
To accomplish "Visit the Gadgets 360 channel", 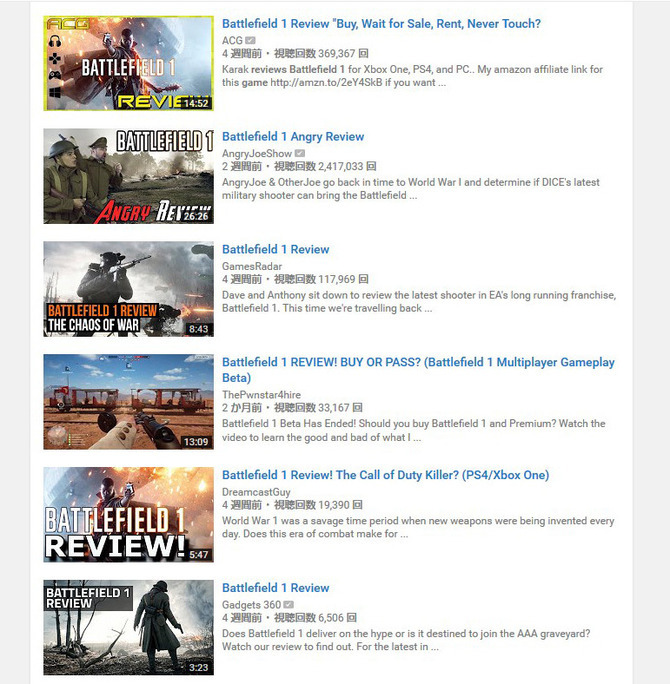I will (251, 605).
